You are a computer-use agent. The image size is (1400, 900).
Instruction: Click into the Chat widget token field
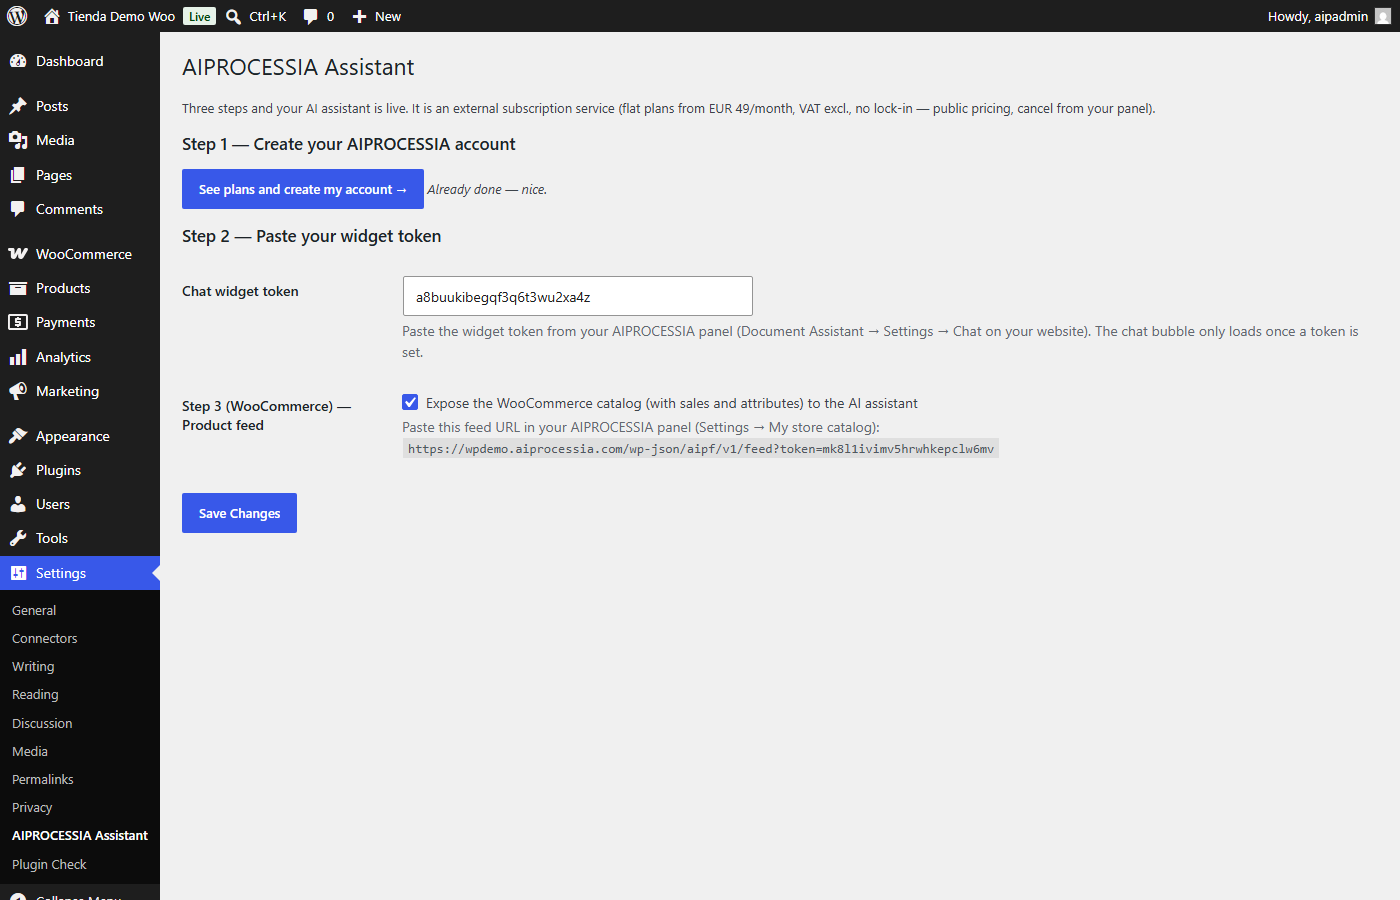[x=577, y=296]
